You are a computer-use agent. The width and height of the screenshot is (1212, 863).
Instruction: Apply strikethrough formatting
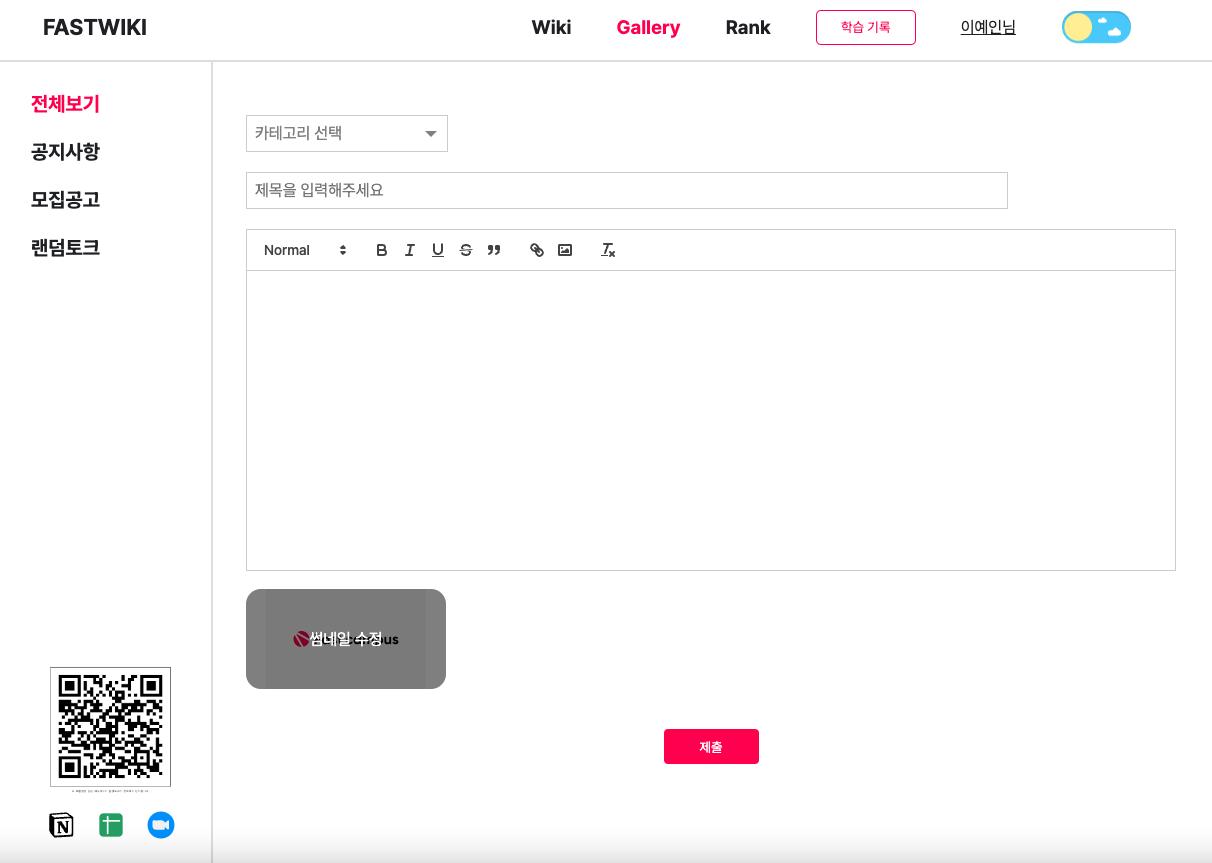coord(465,250)
